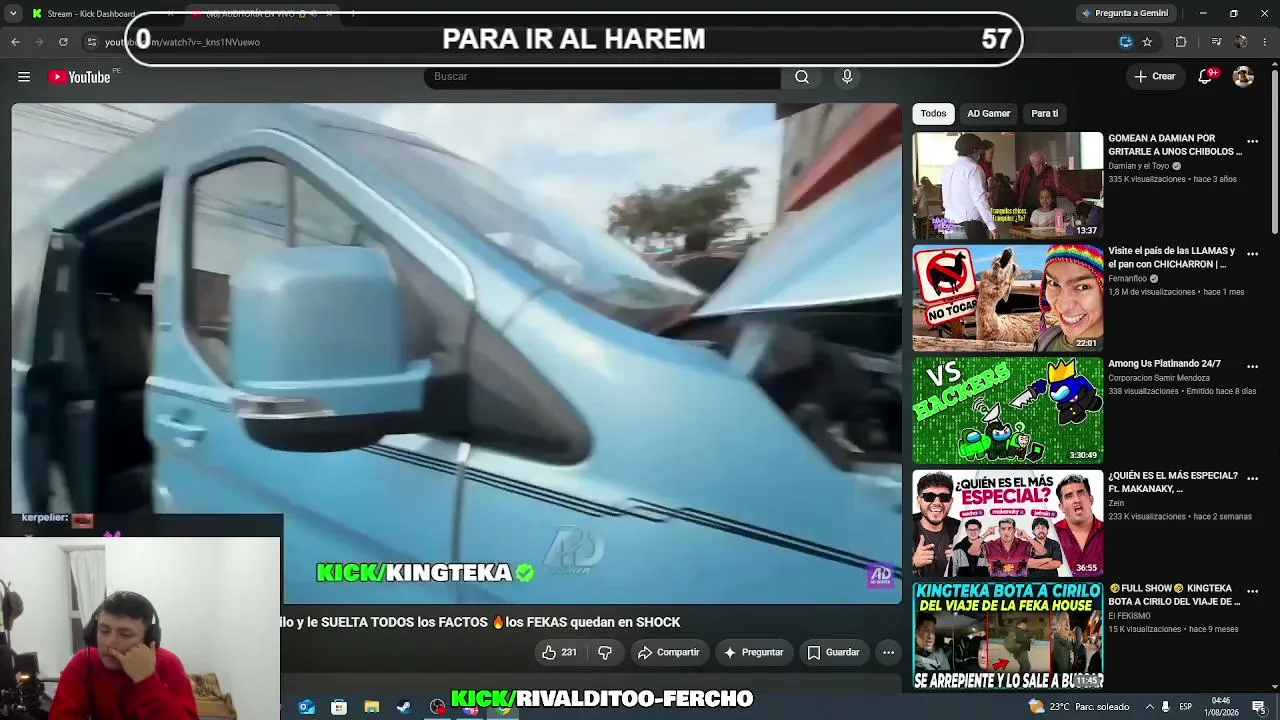The height and width of the screenshot is (720, 1280).
Task: Click inside the Buscar search field
Action: tap(603, 77)
